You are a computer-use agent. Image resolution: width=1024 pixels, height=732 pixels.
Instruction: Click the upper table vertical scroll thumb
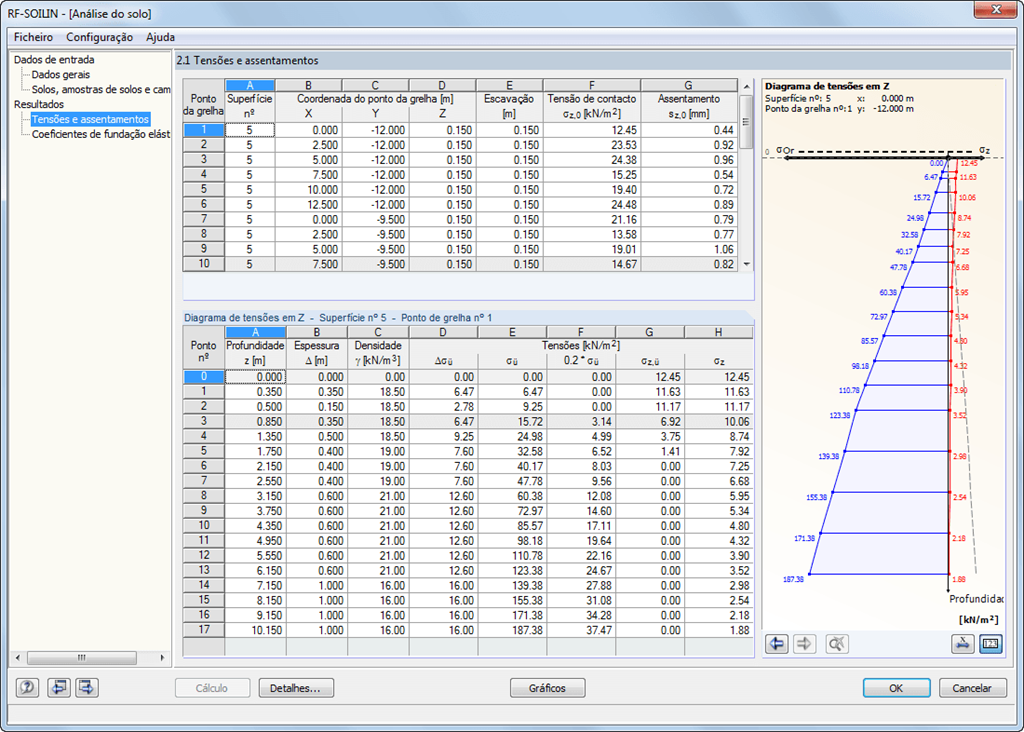coord(746,122)
